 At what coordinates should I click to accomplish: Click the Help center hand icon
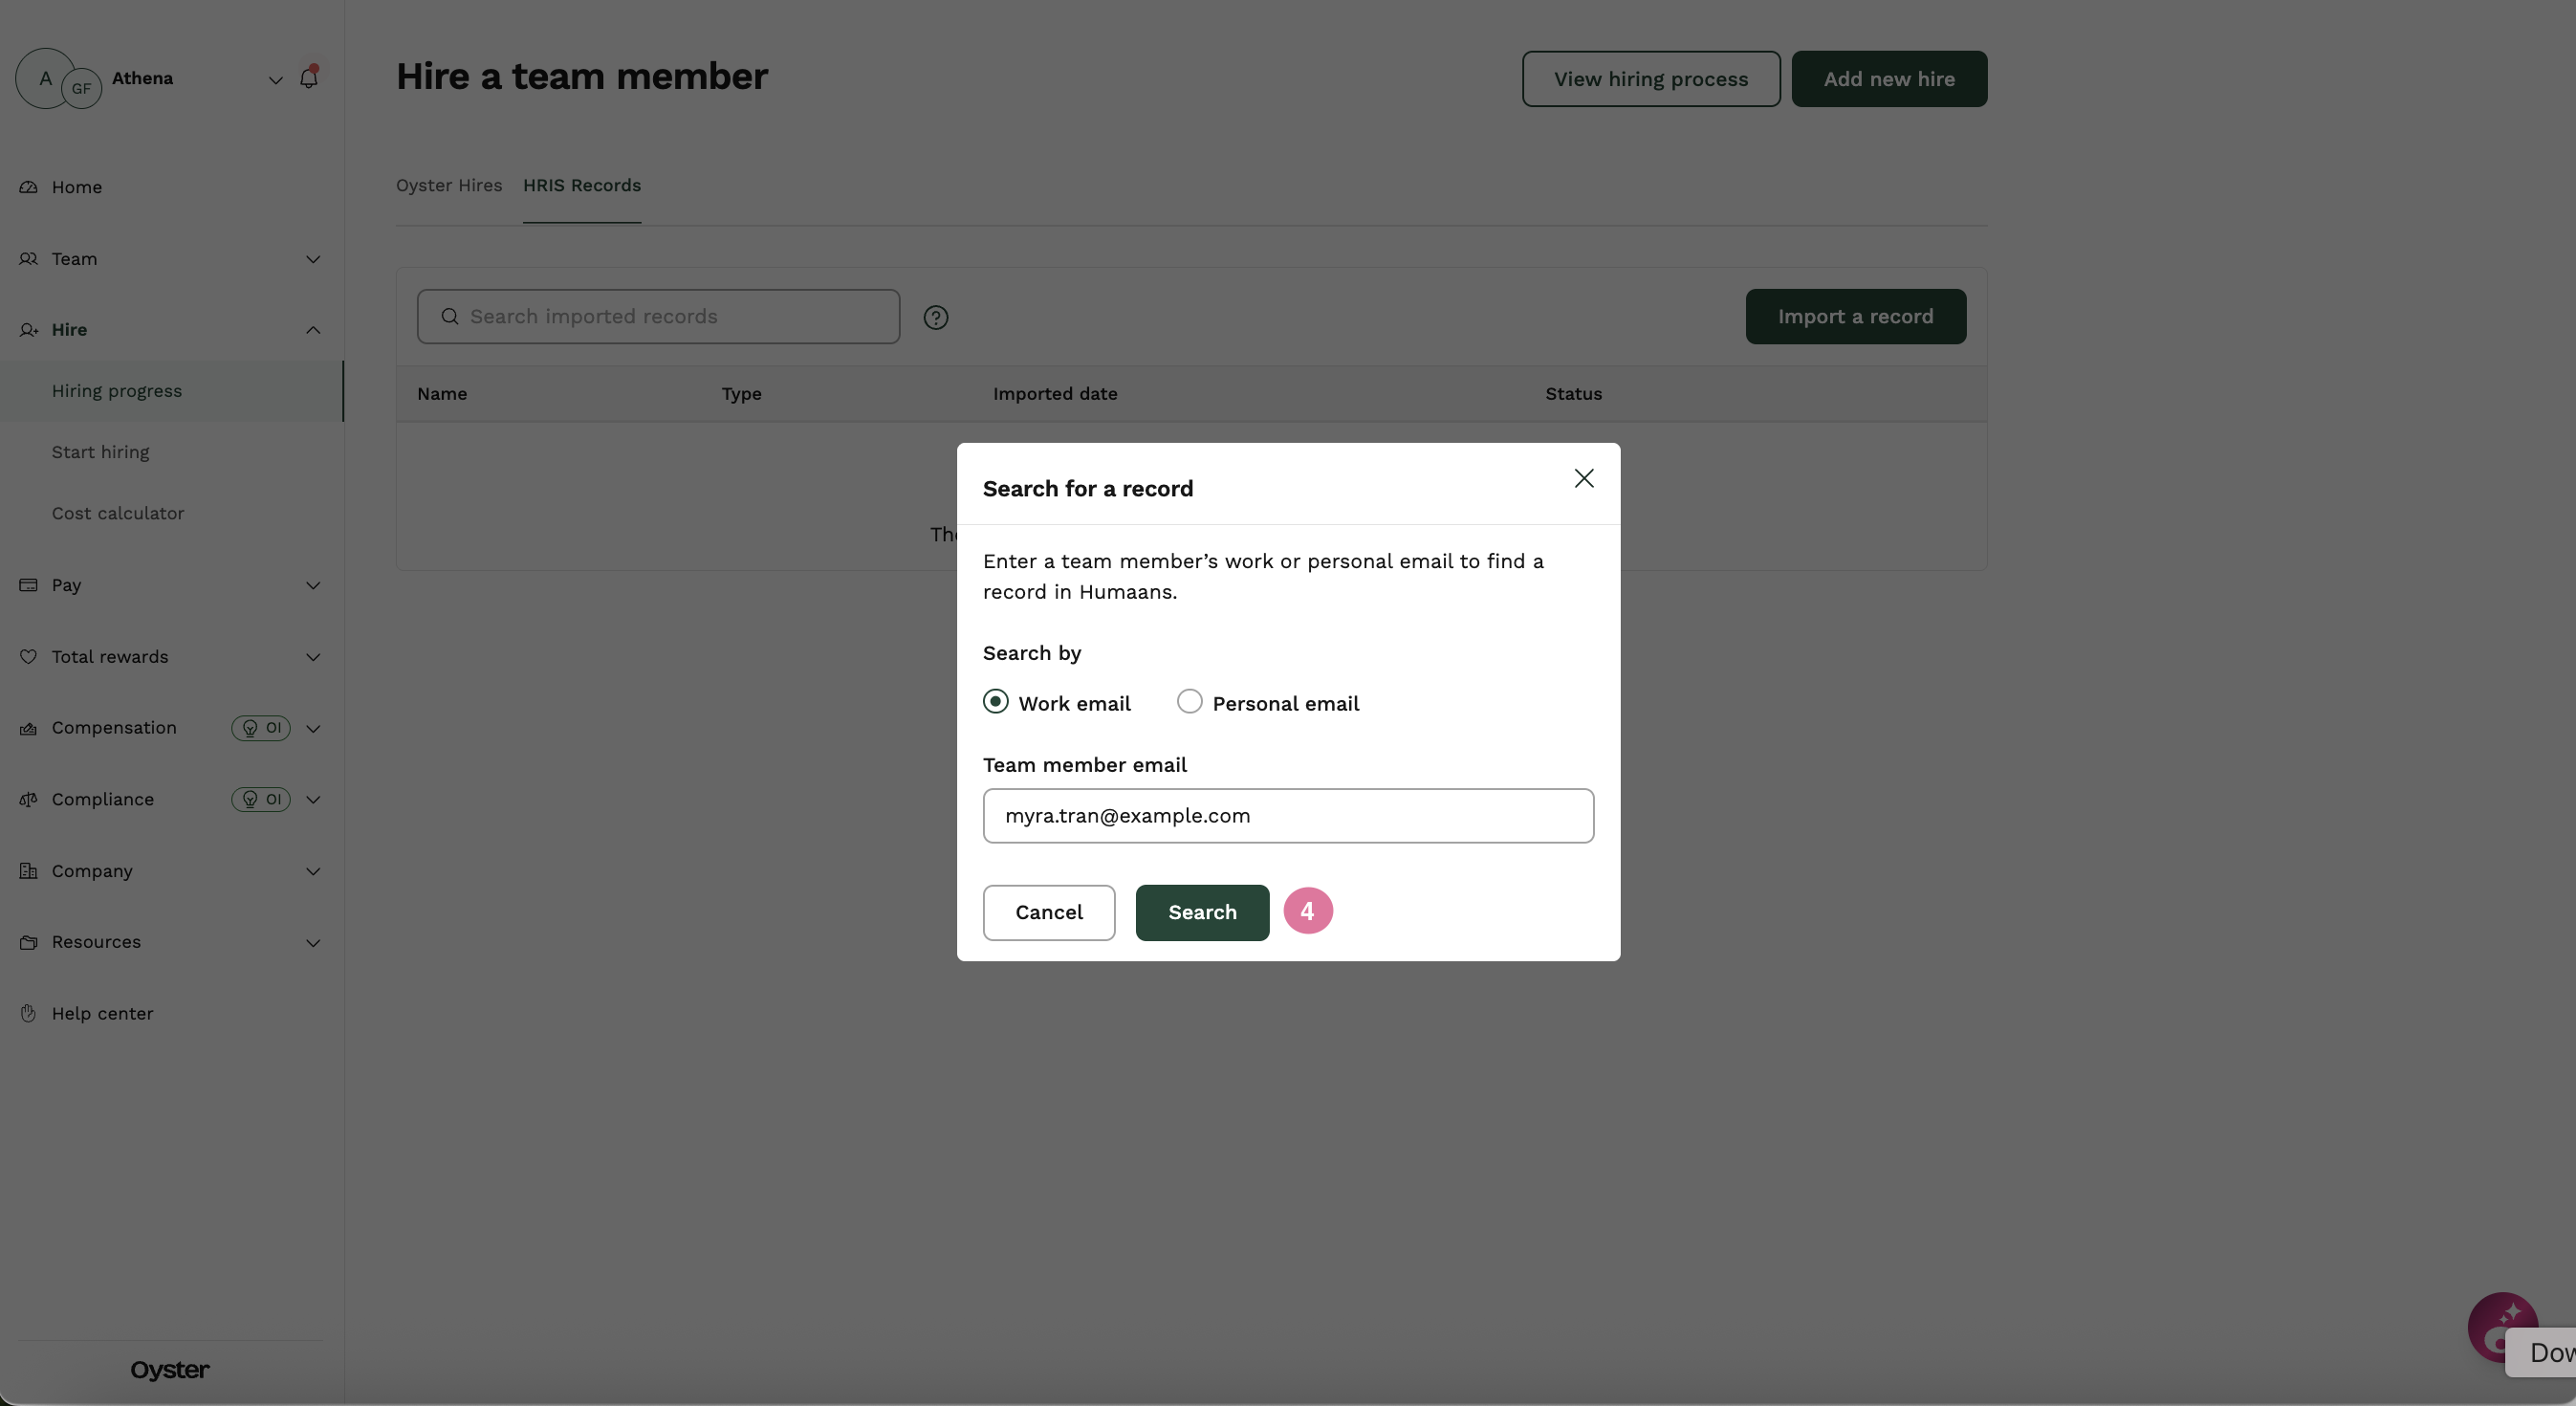(28, 1013)
